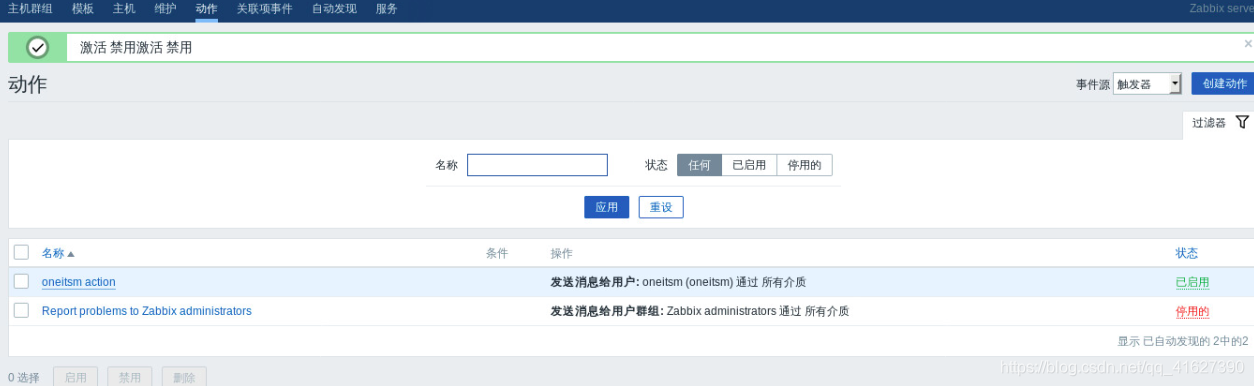Open the 服务 menu item
The image size is (1254, 386).
pos(386,9)
